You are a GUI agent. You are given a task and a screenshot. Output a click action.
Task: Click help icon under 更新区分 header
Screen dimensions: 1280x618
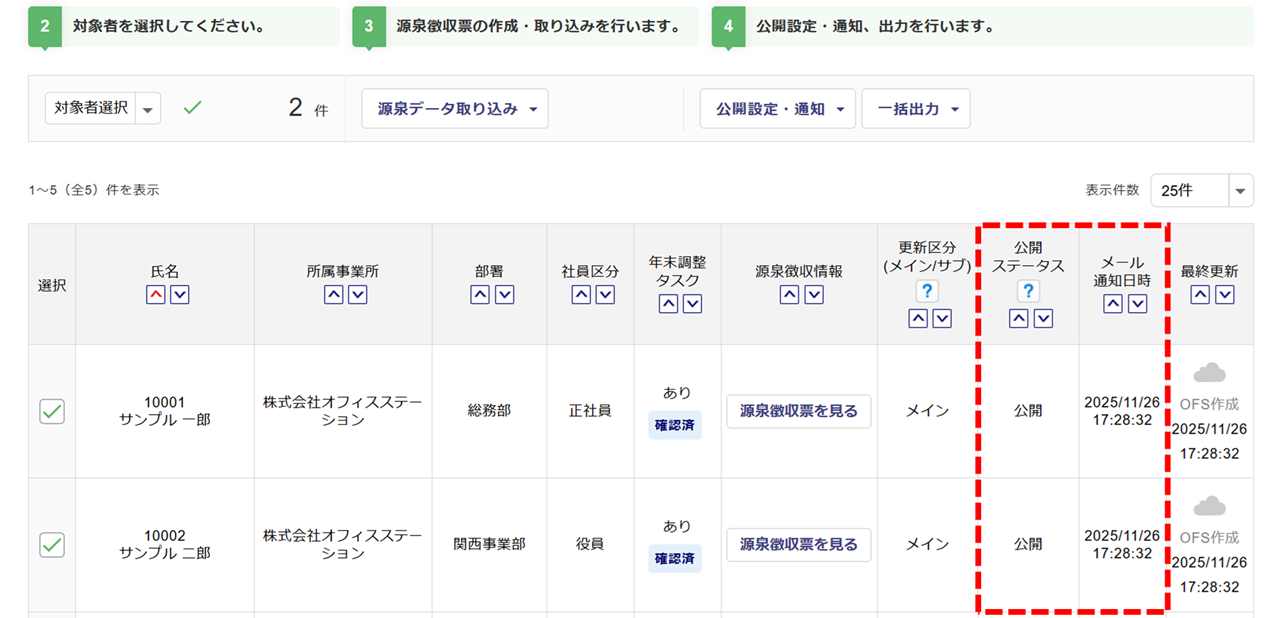pos(927,291)
